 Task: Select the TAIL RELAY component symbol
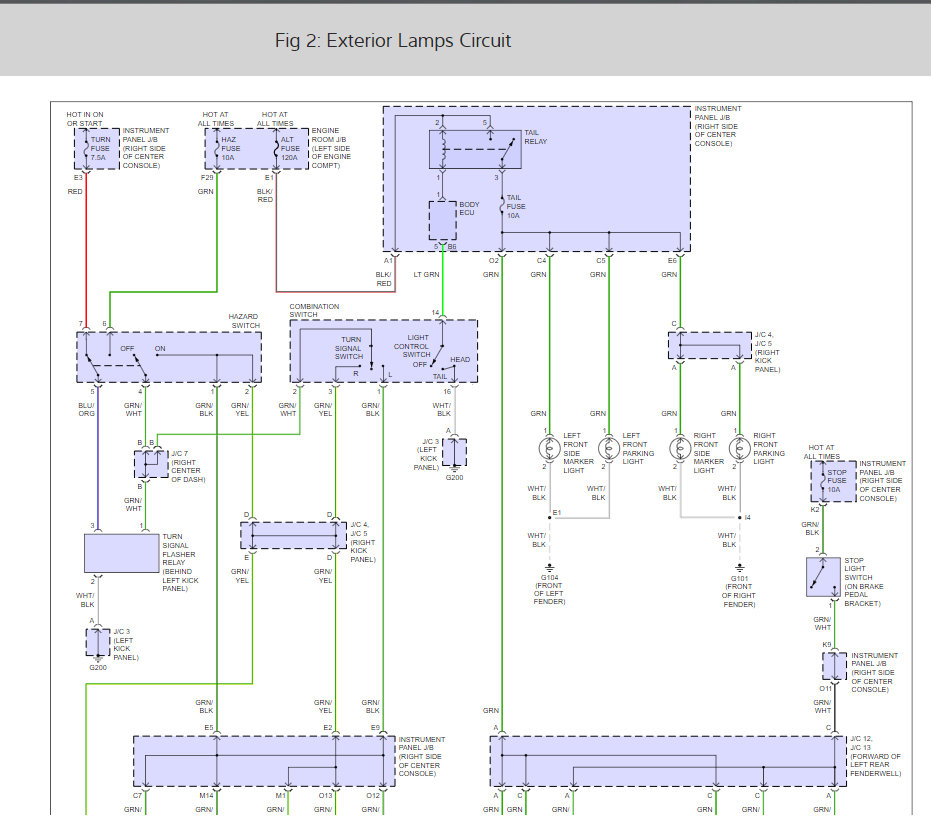coord(475,150)
